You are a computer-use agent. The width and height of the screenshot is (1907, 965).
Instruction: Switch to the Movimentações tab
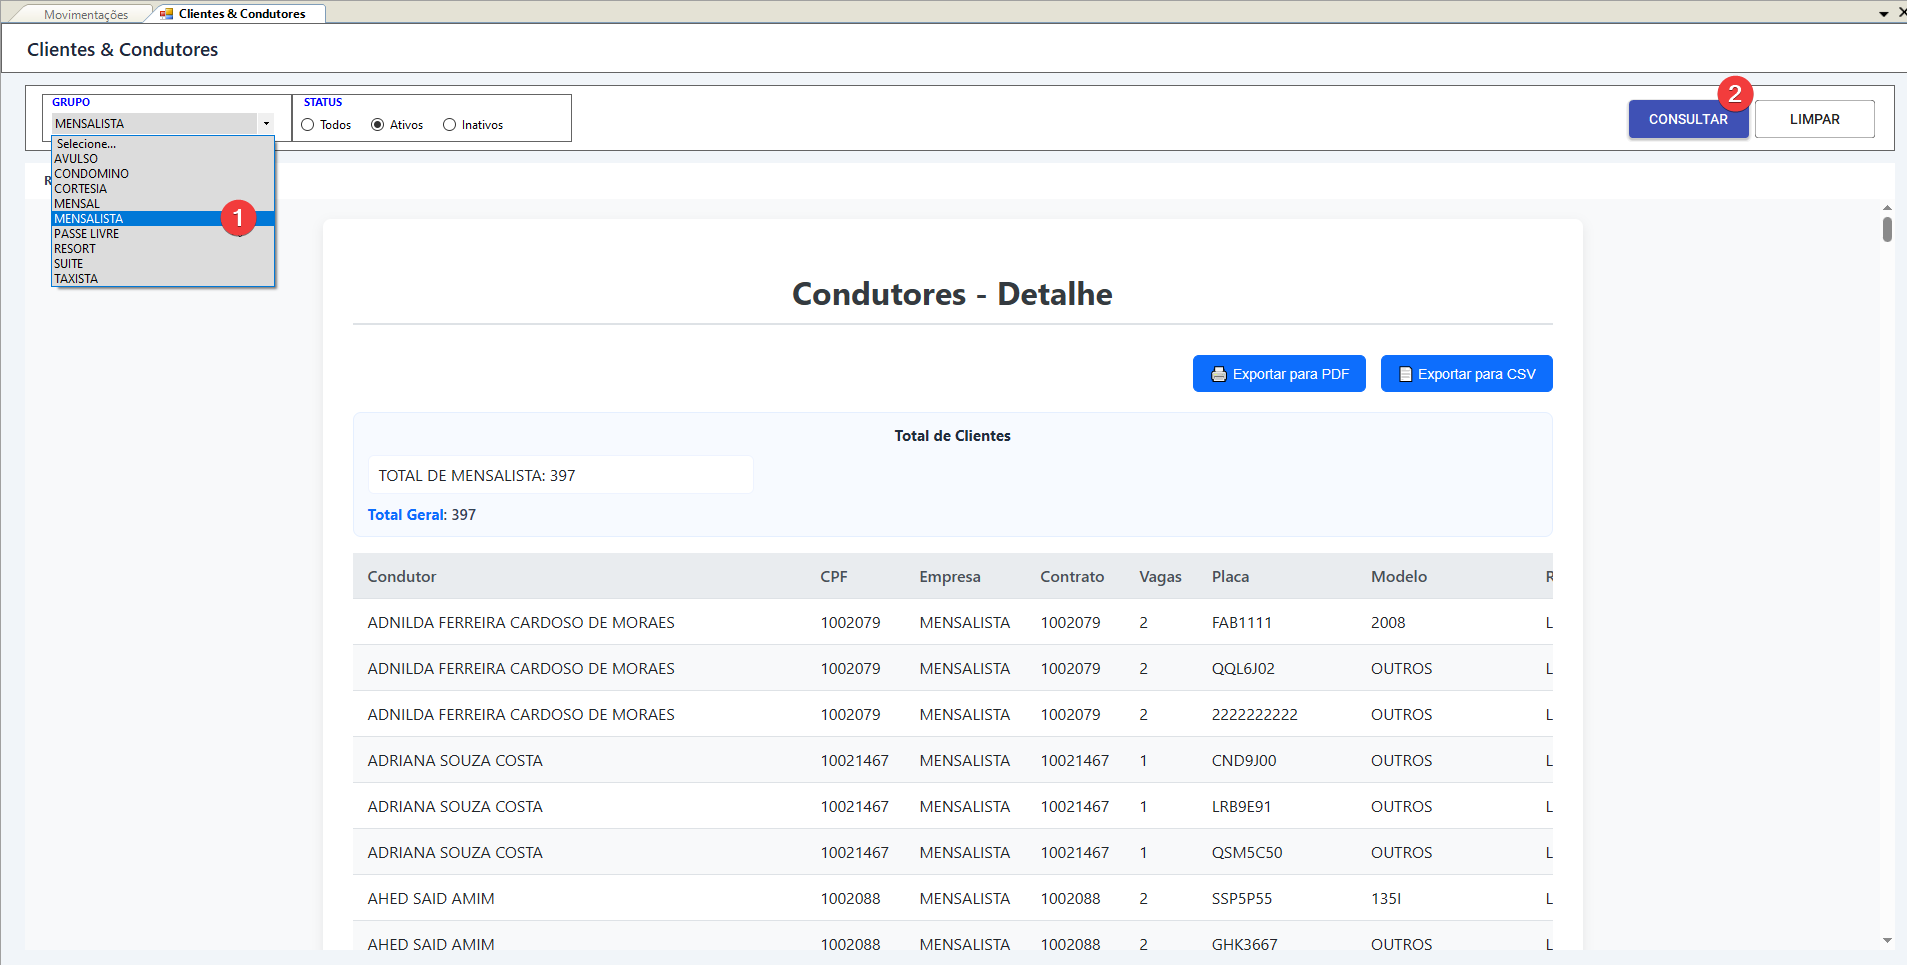point(86,15)
